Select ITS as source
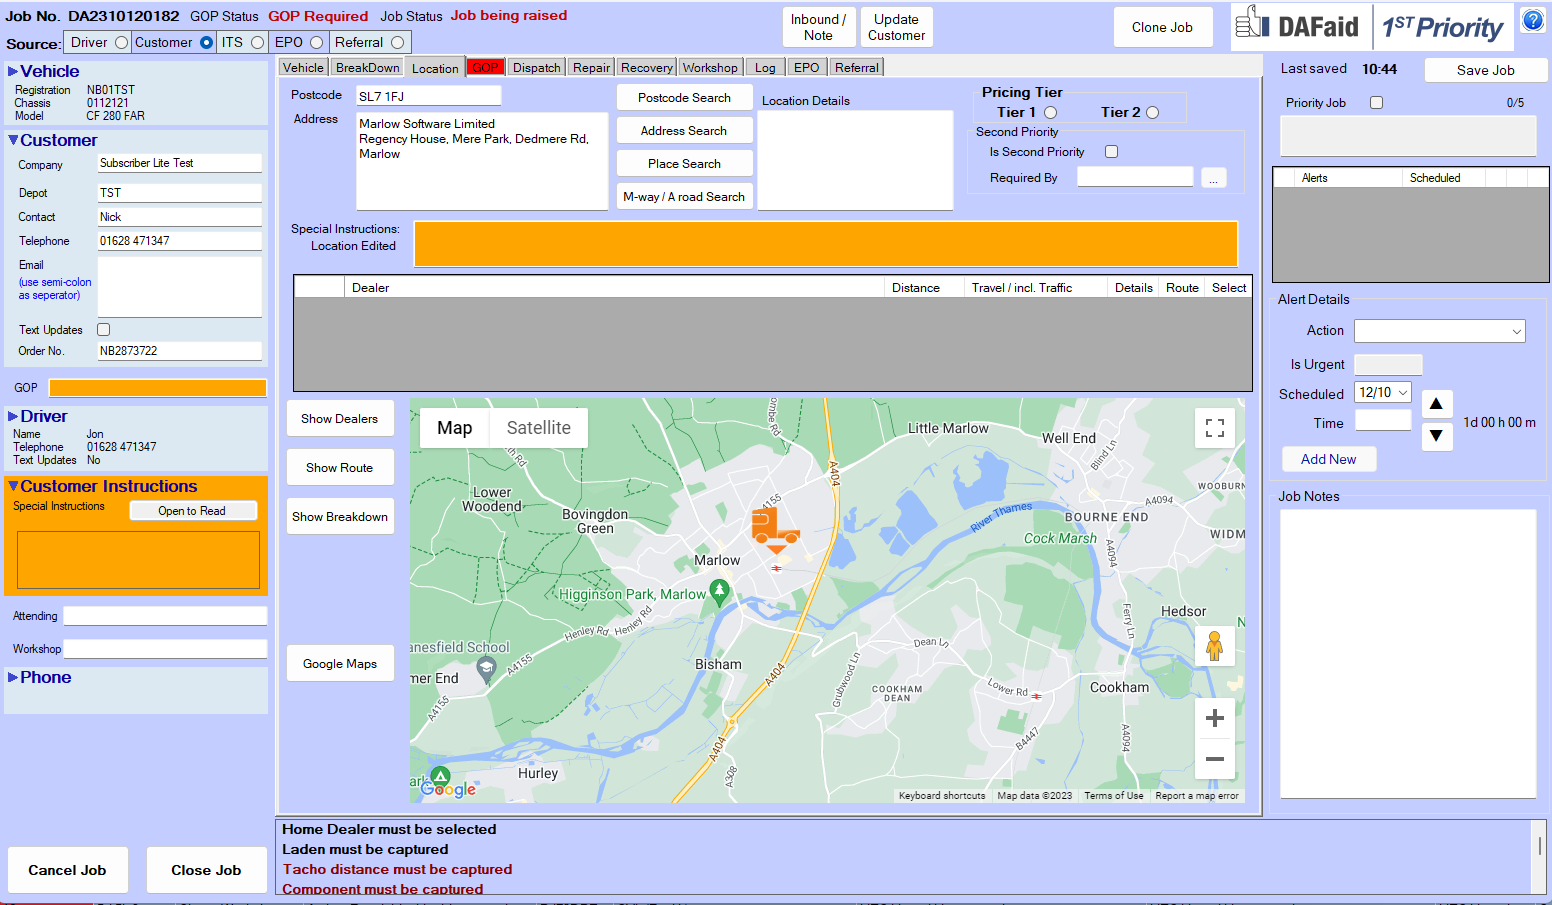This screenshot has height=905, width=1552. coord(257,42)
